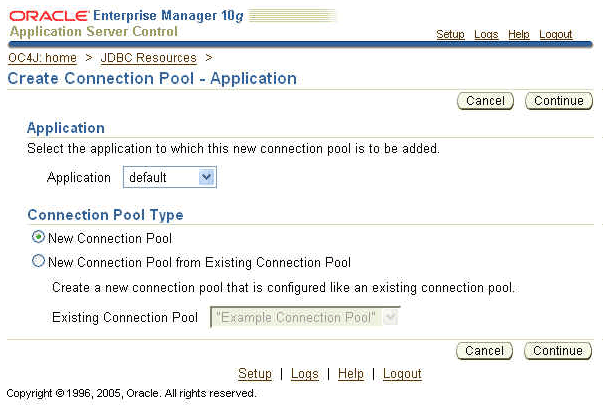The width and height of the screenshot is (603, 410).
Task: Click the 'Connection Pool Type' section heading
Action: 105,215
